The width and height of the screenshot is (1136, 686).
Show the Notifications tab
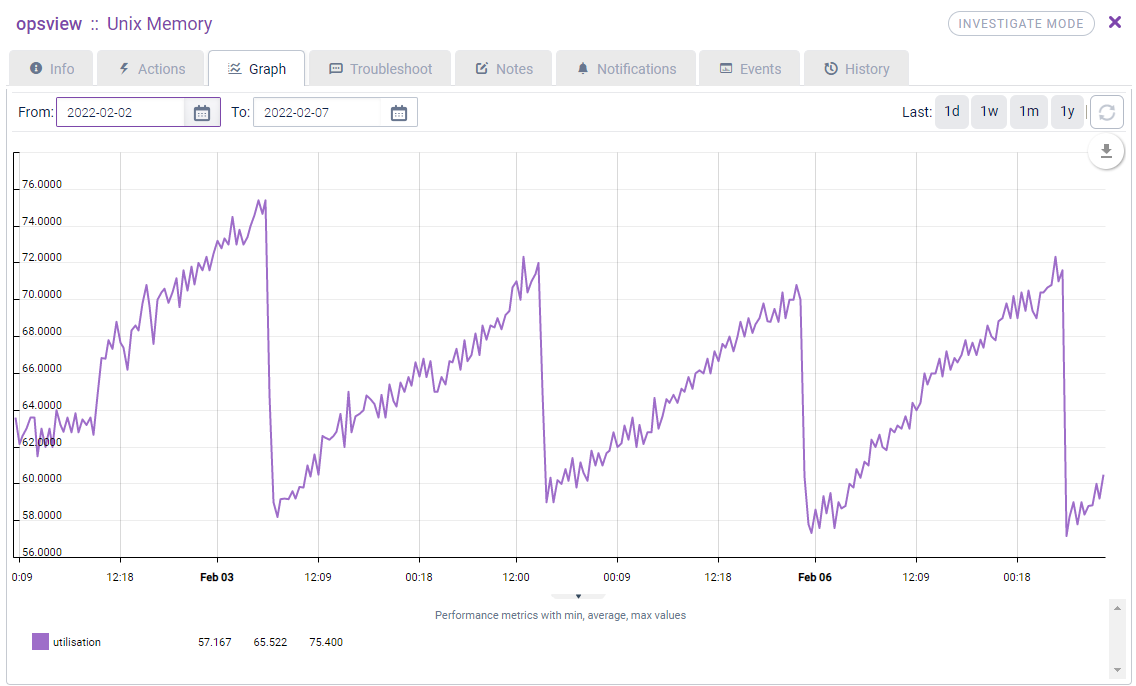tap(626, 69)
